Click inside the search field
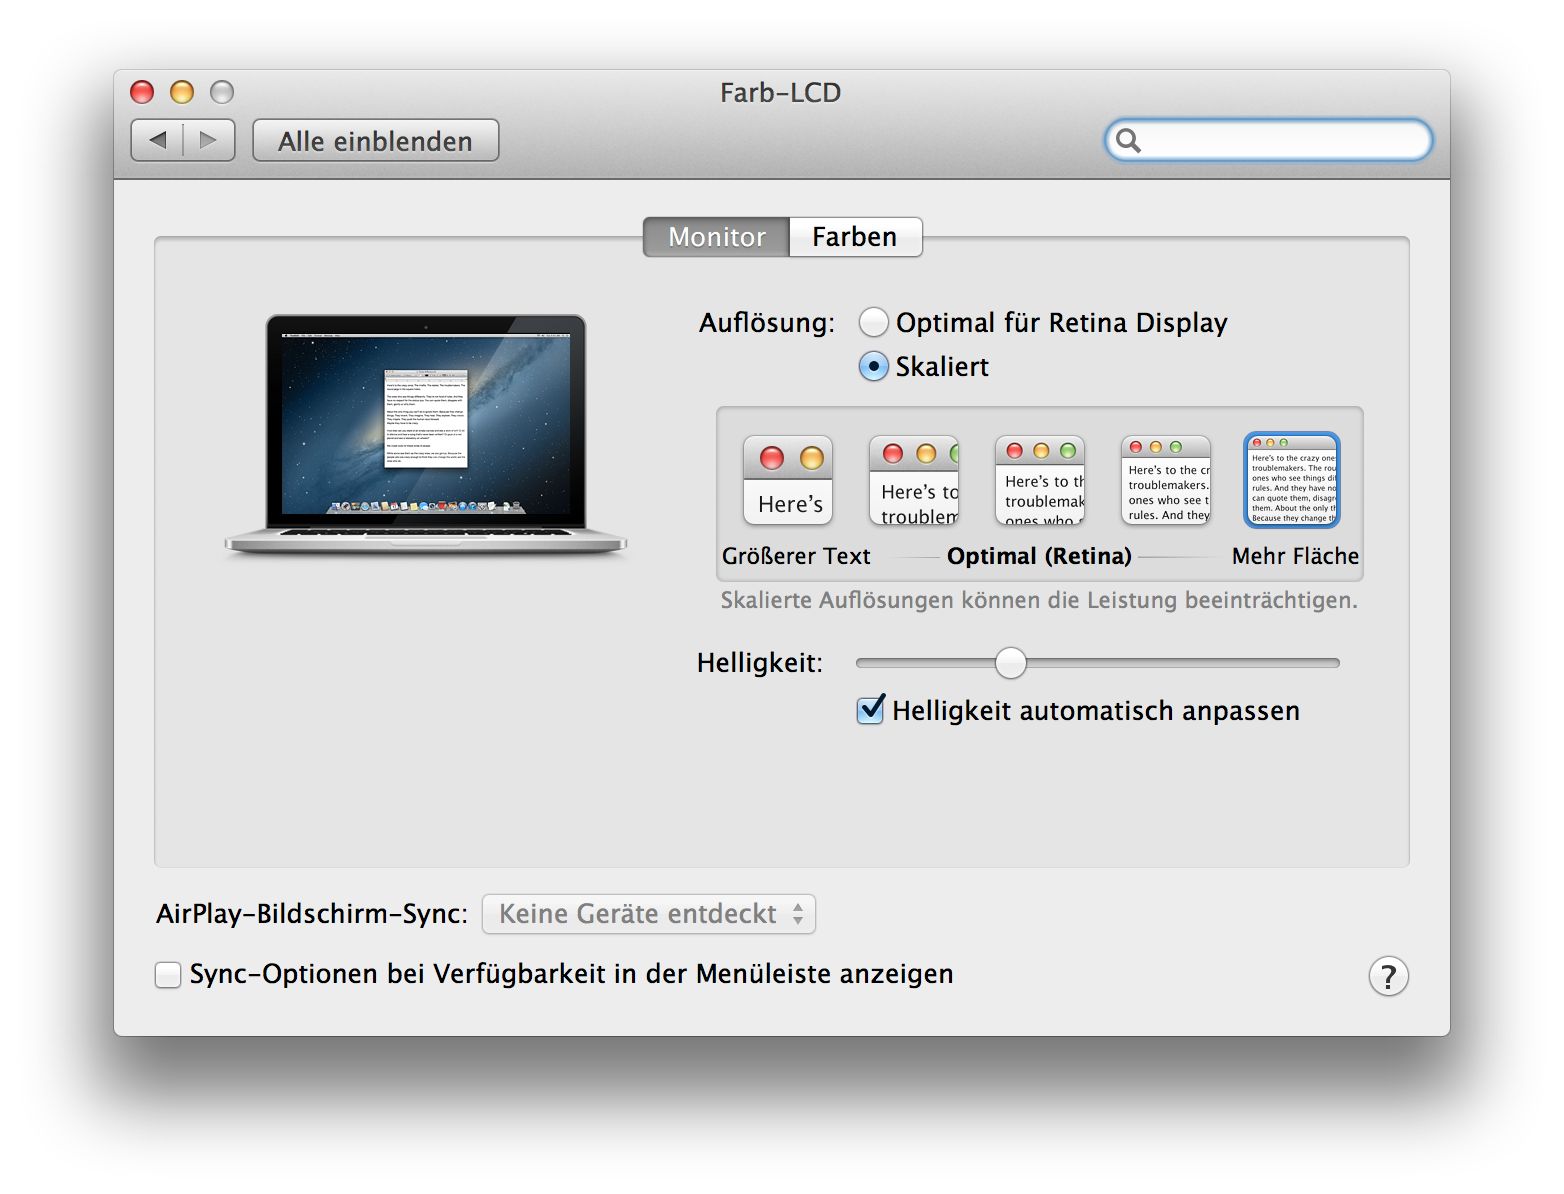The image size is (1564, 1194). [x=1268, y=140]
